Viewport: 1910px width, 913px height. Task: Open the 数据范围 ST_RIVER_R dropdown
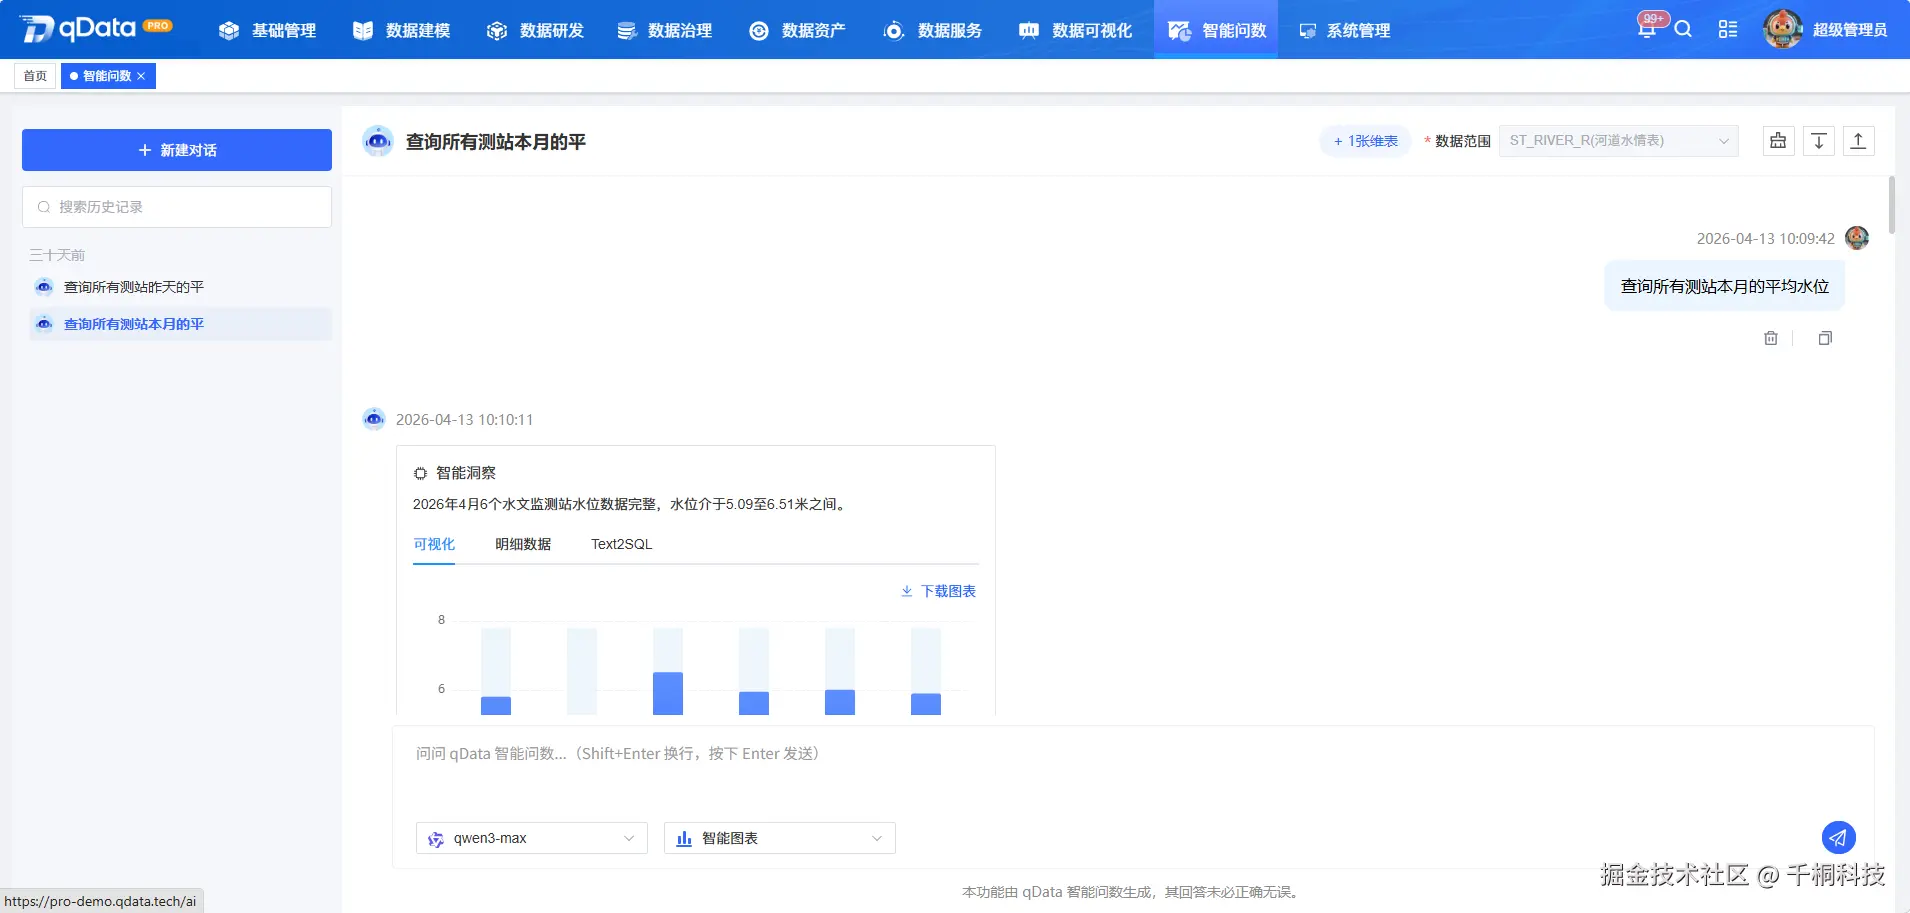[x=1618, y=141]
